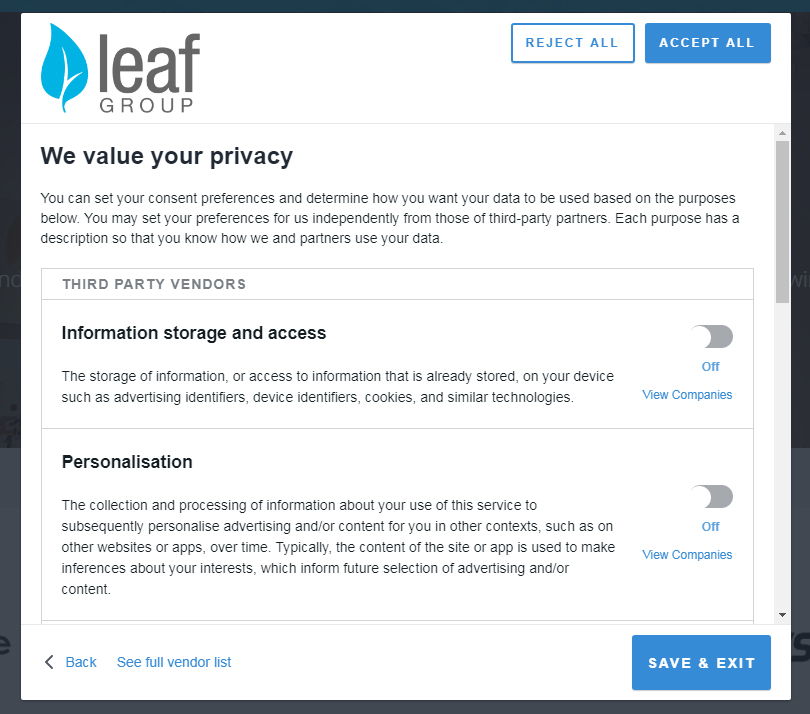This screenshot has width=810, height=714.
Task: Click the Off label under Information storage toggle
Action: coord(710,367)
